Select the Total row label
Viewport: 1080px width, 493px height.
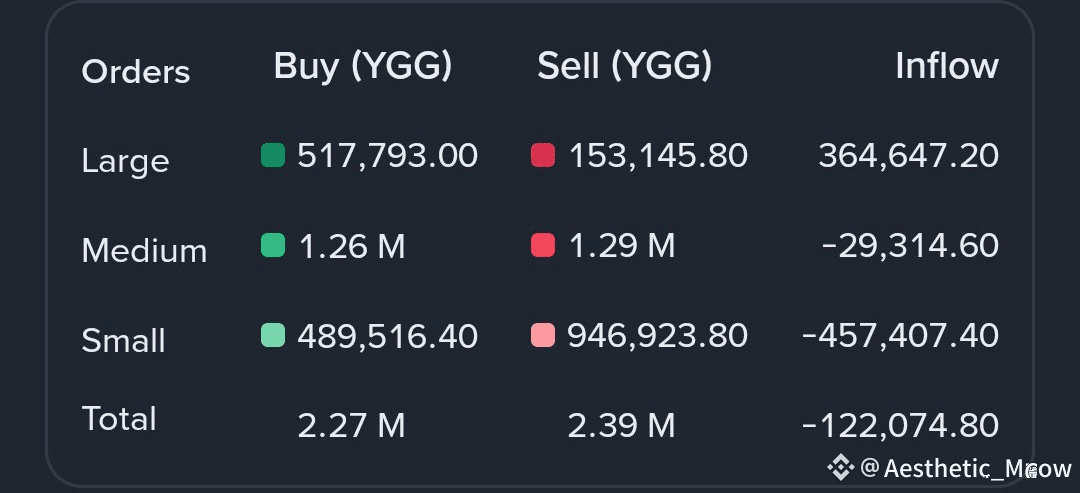119,418
